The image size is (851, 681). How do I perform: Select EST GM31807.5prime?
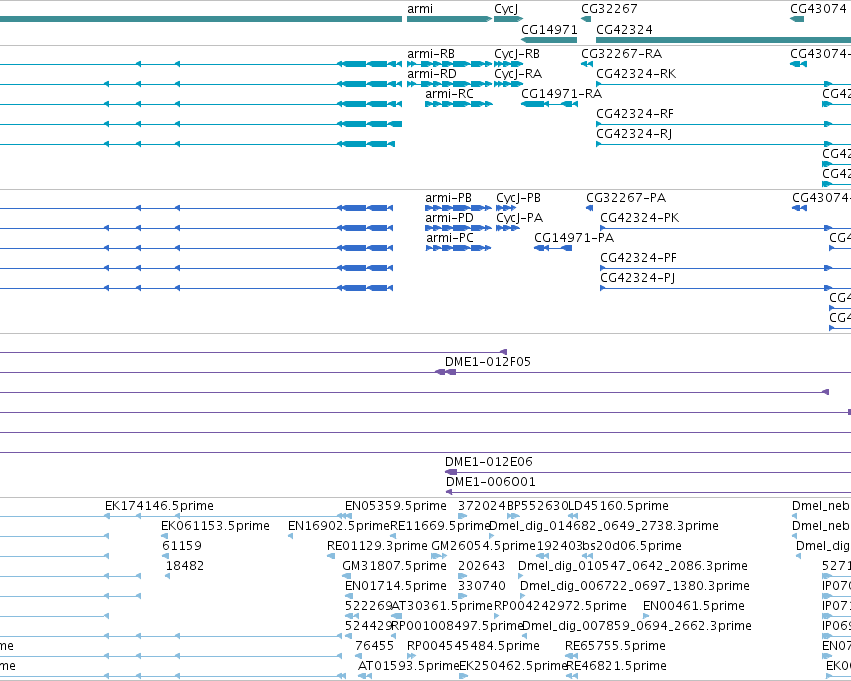click(x=346, y=576)
